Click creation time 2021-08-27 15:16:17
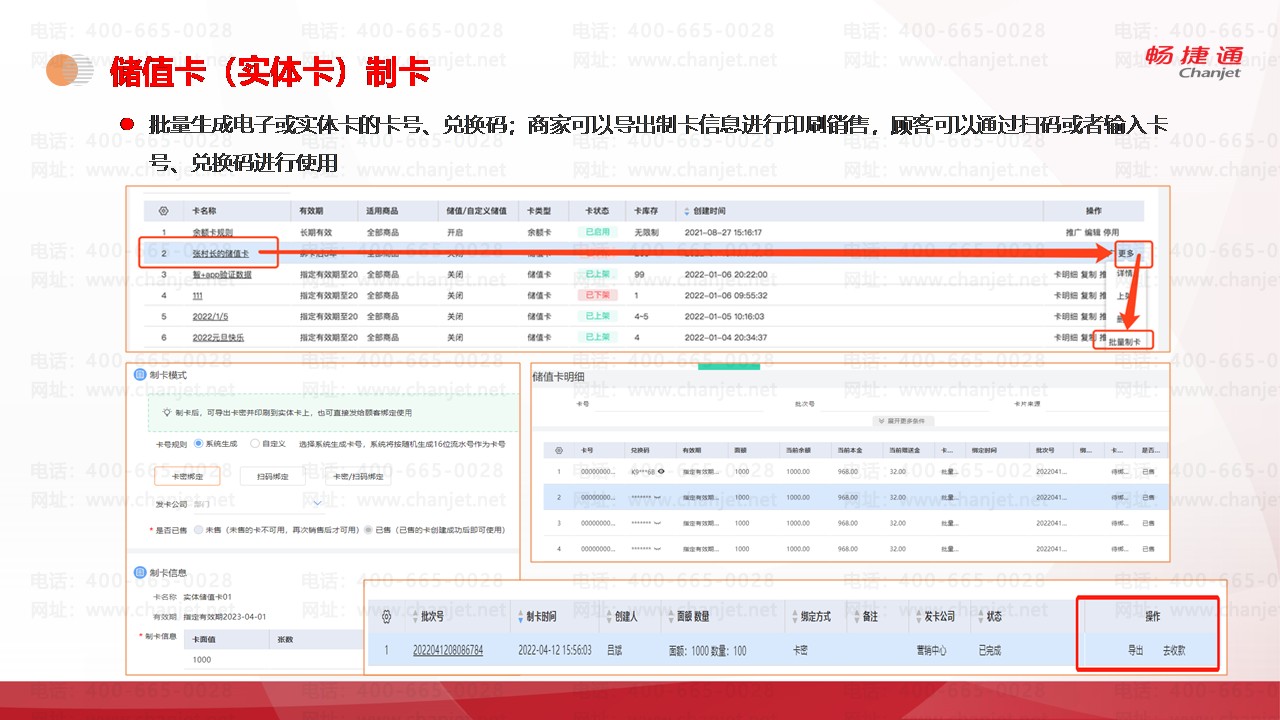Viewport: 1280px width, 720px height. tap(723, 232)
